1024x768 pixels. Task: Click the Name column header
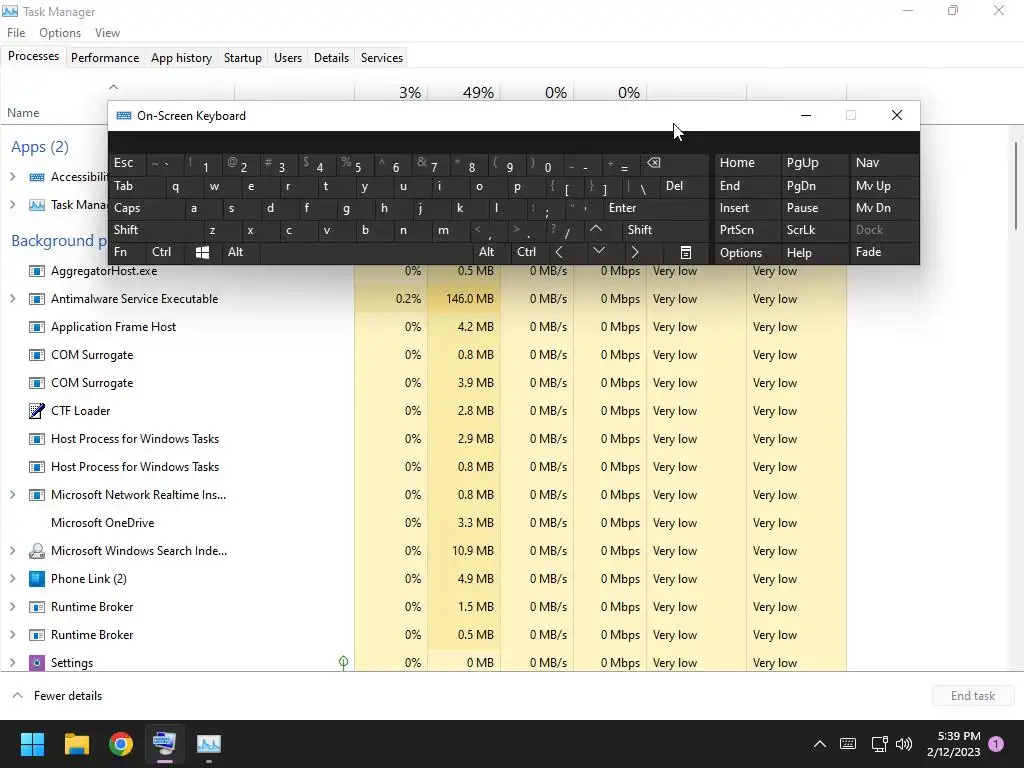(x=23, y=113)
